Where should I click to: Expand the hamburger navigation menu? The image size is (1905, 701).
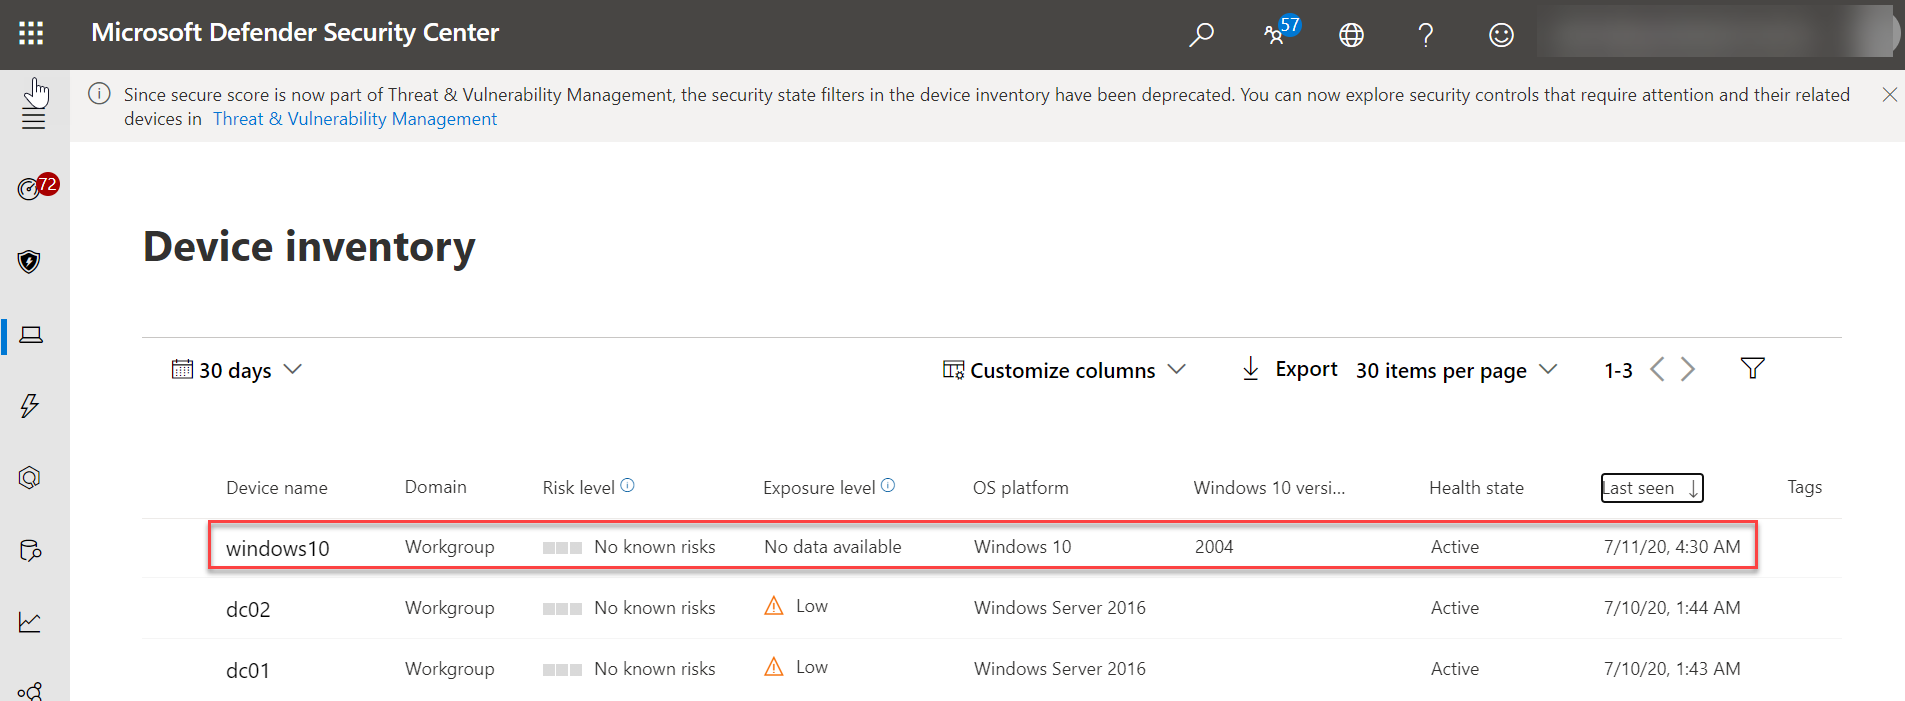coord(34,120)
